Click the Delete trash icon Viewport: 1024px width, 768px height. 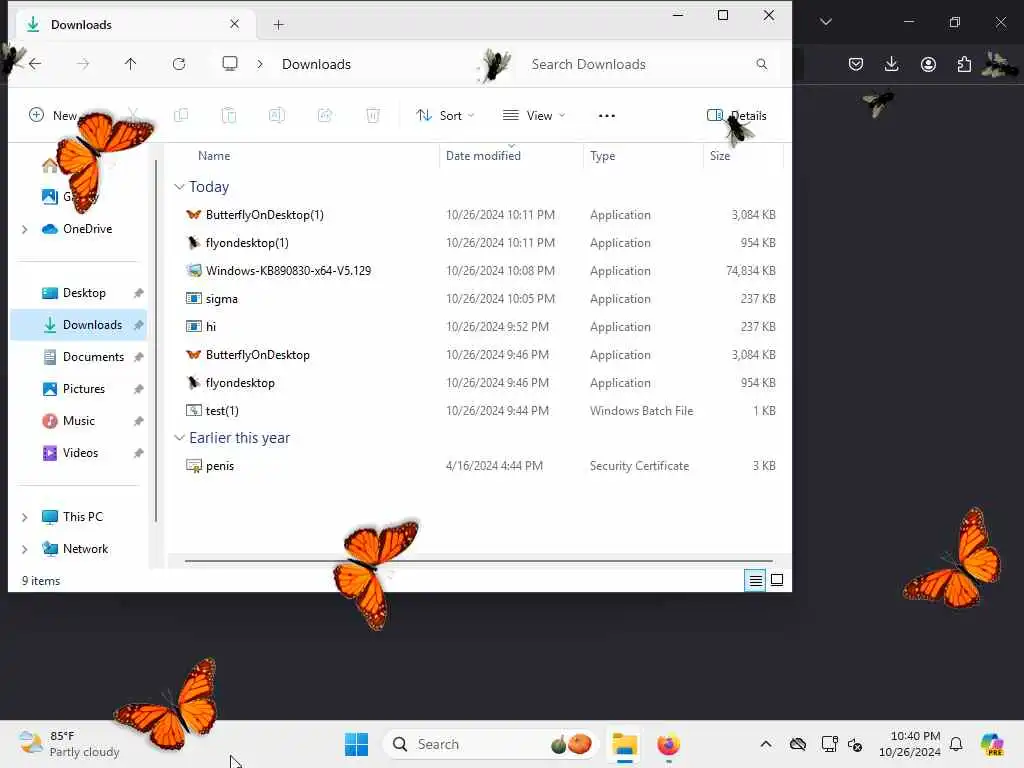373,116
